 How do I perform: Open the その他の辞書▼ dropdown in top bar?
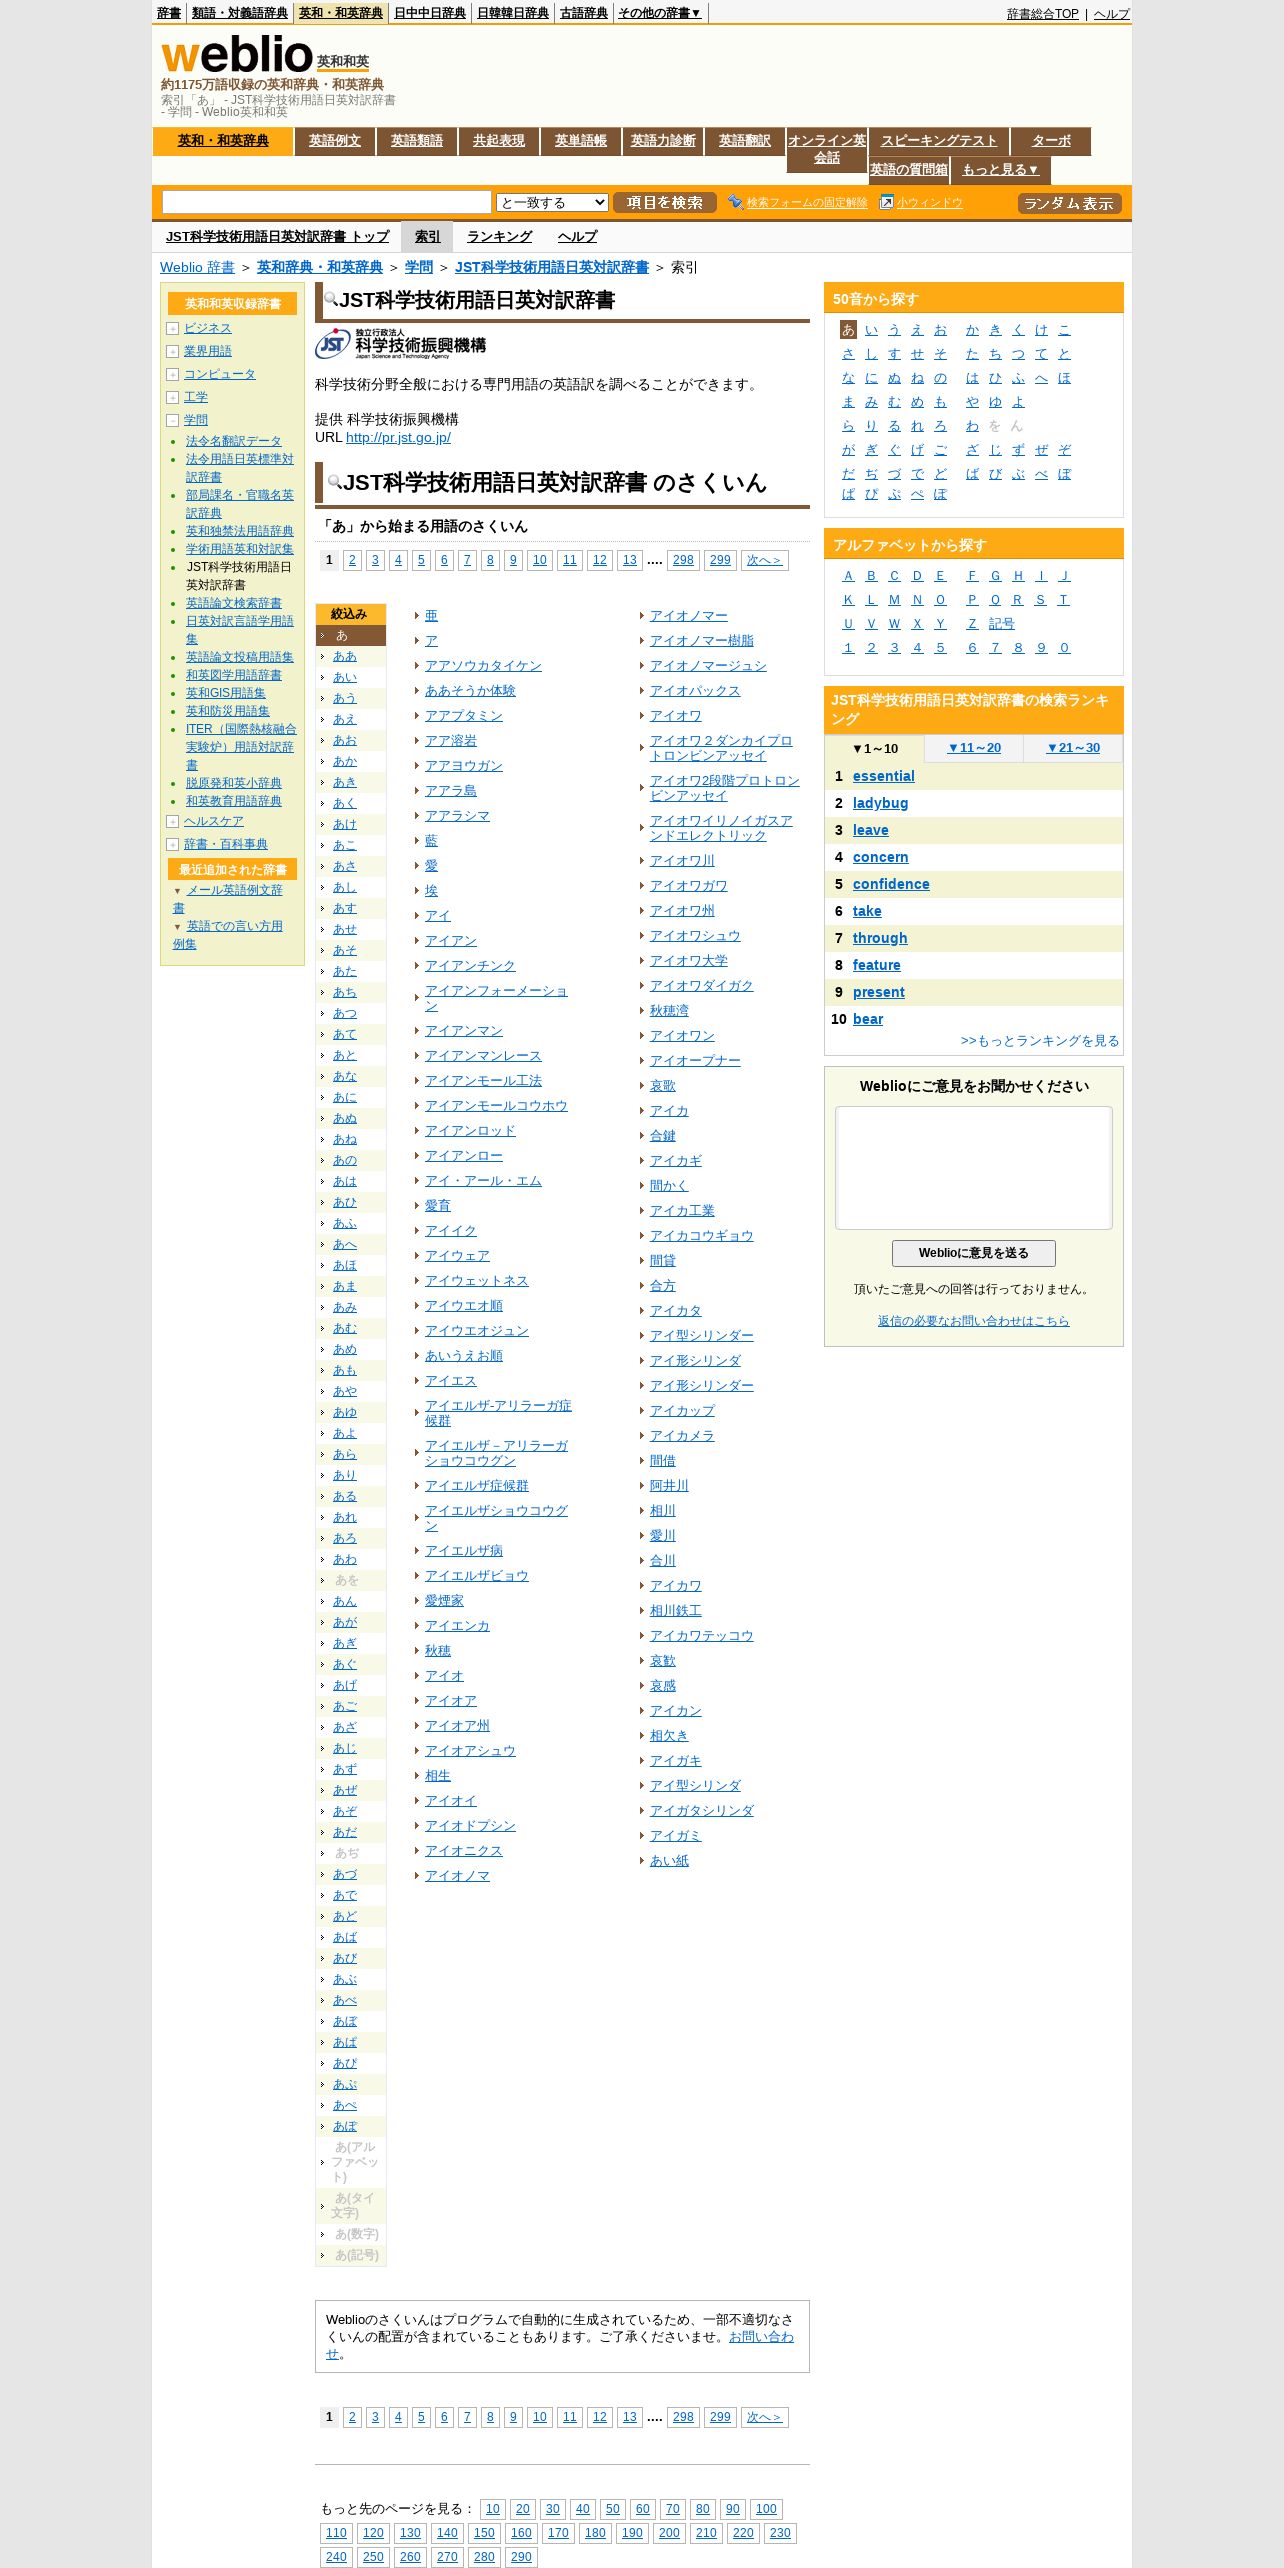pos(659,13)
